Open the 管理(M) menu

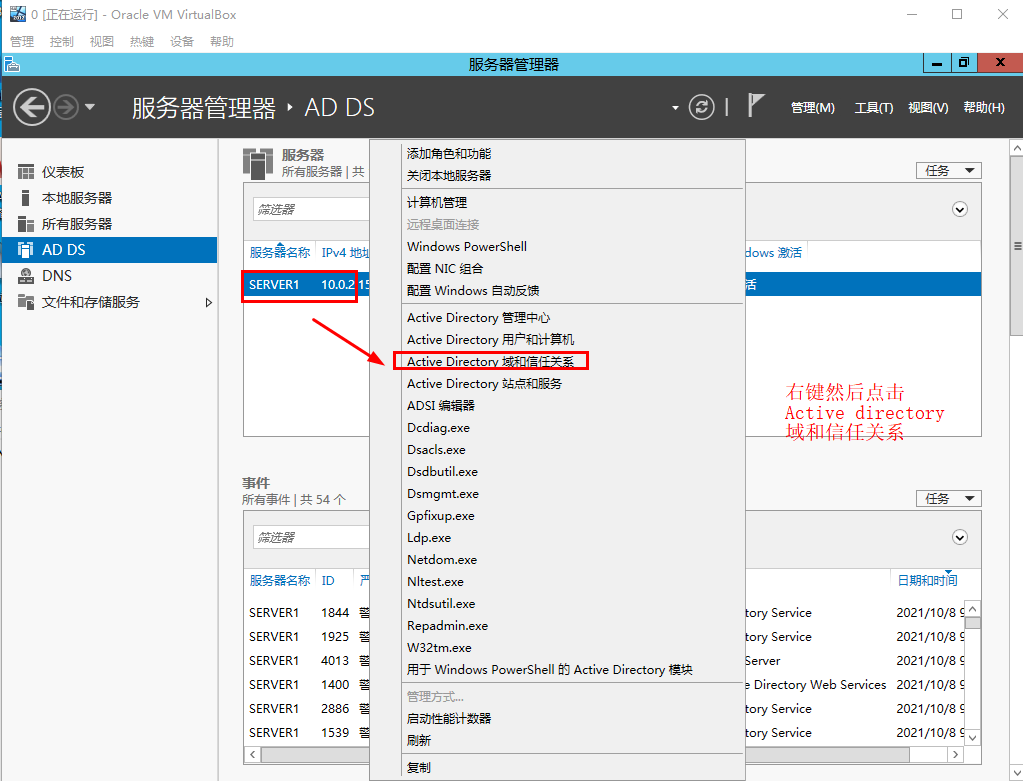(812, 108)
